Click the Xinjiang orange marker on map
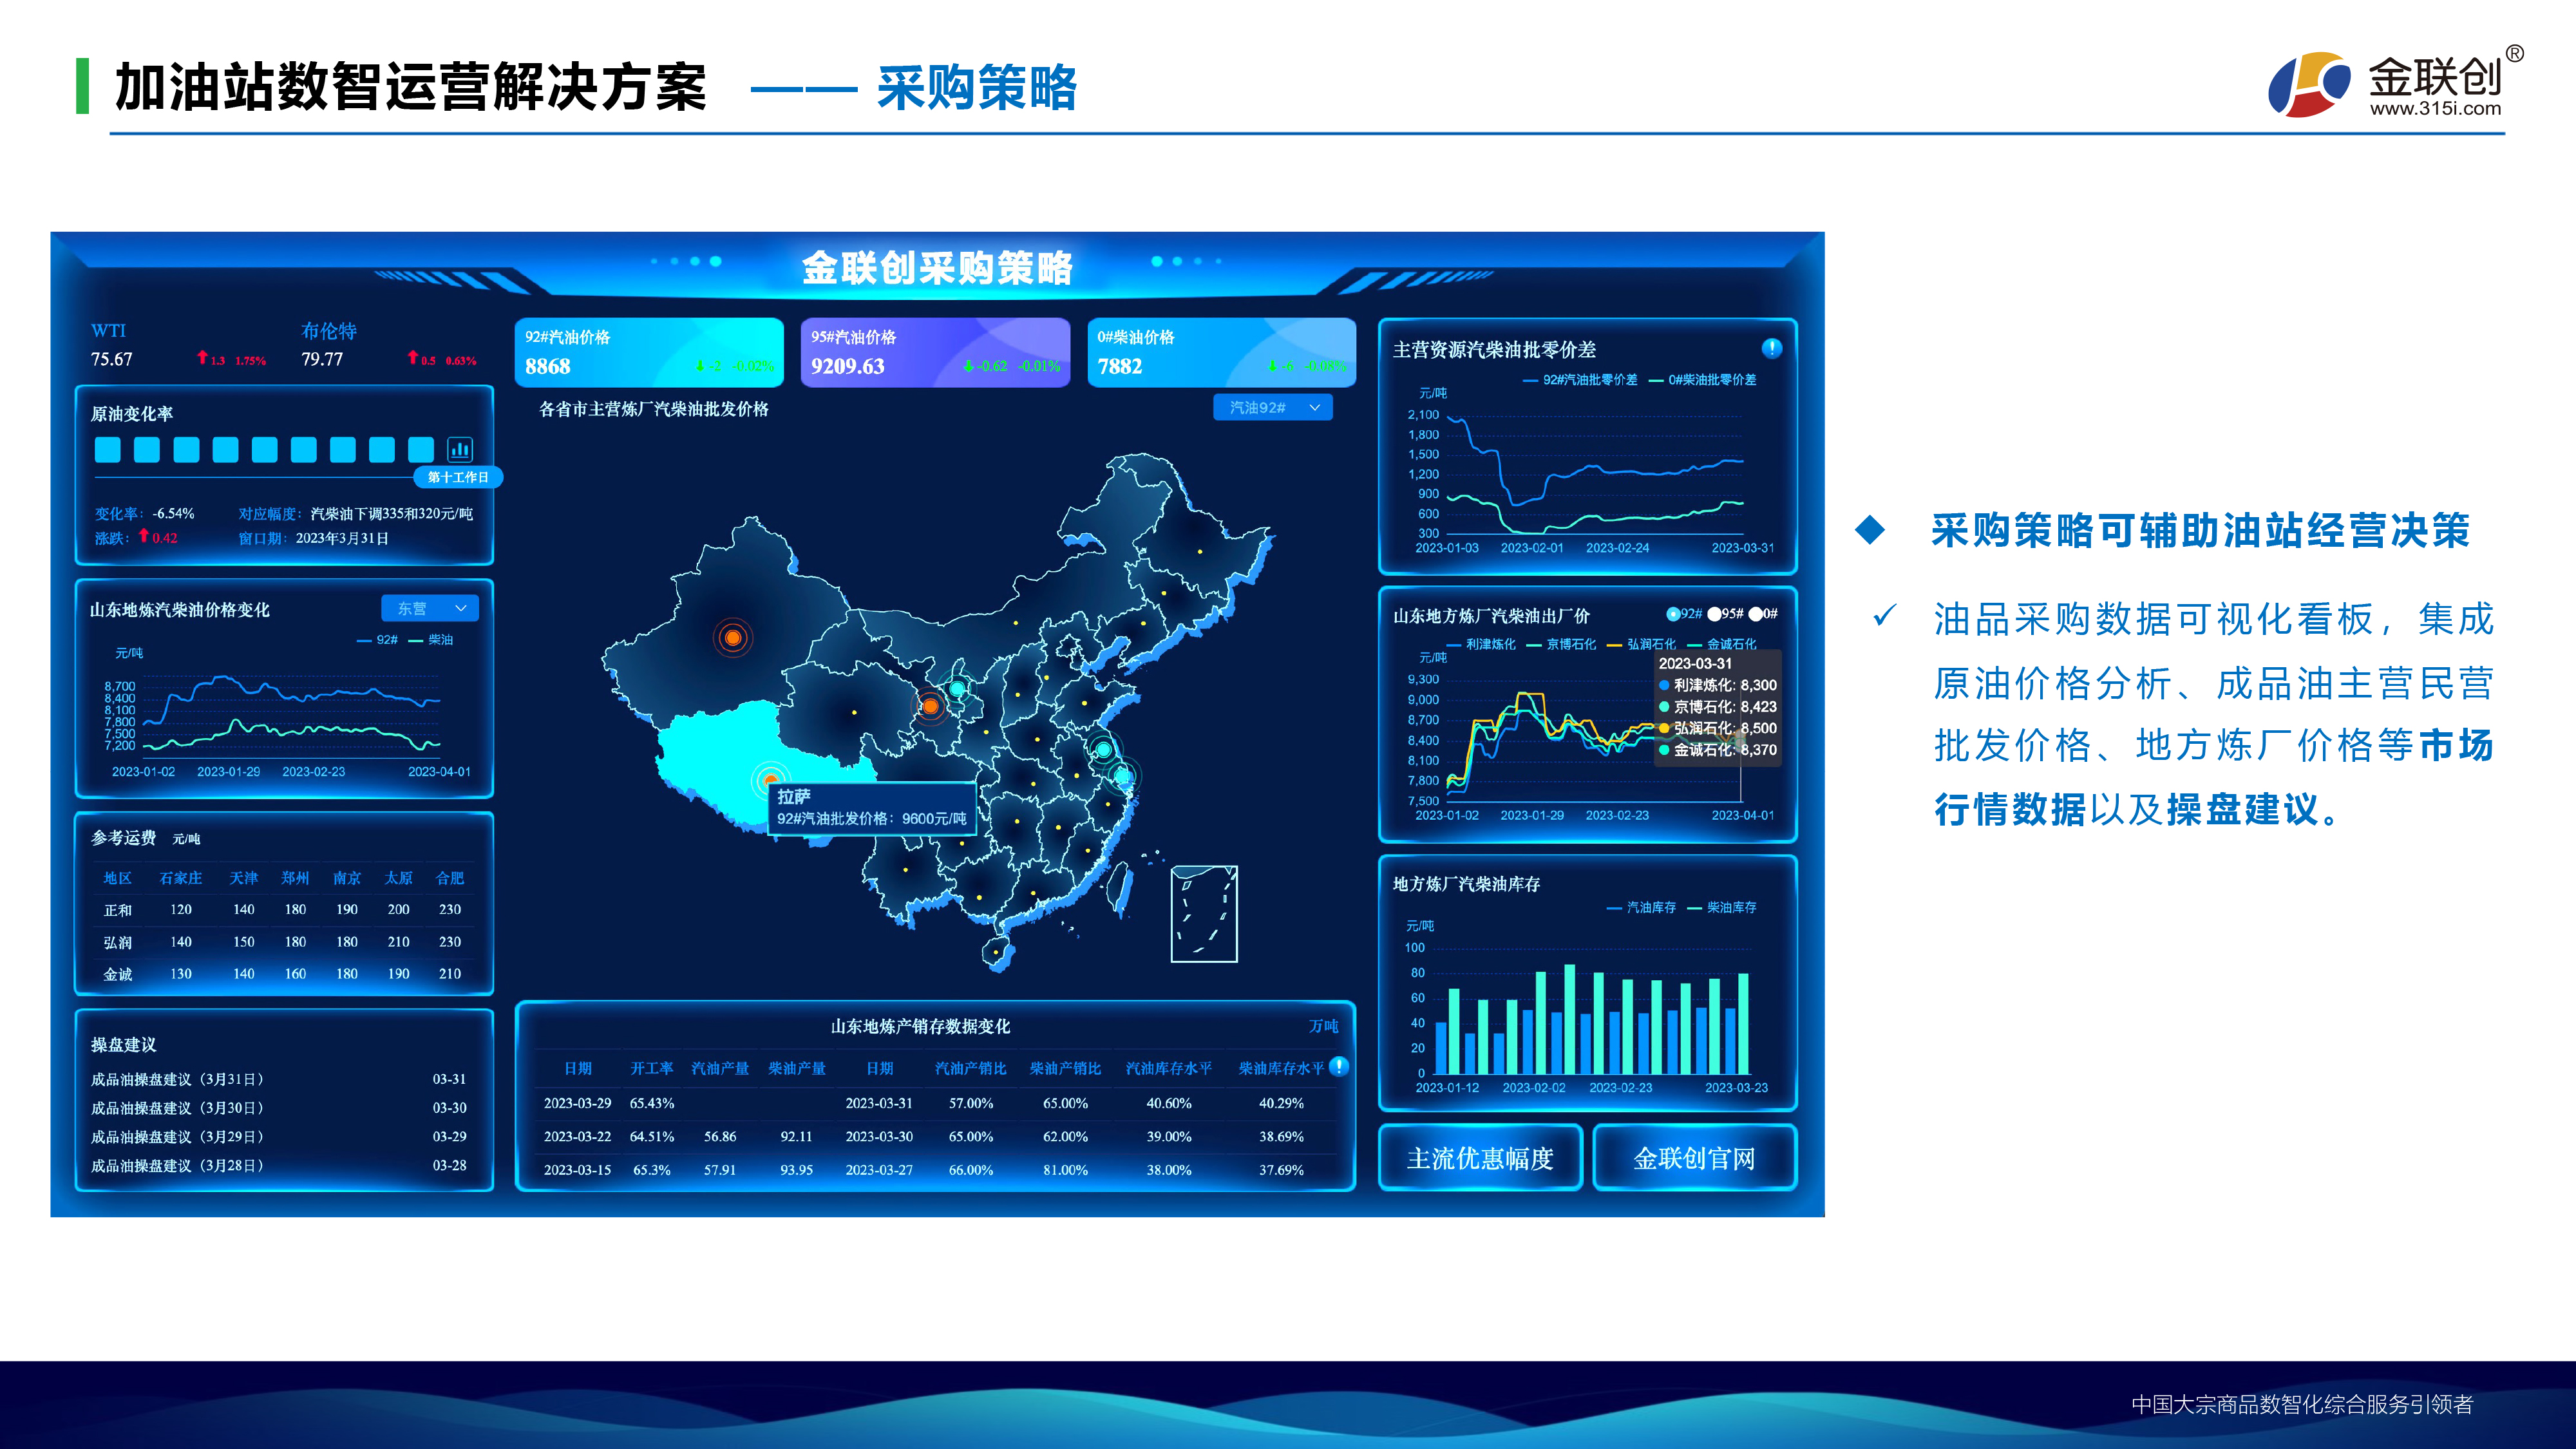This screenshot has width=2576, height=1449. 733,637
